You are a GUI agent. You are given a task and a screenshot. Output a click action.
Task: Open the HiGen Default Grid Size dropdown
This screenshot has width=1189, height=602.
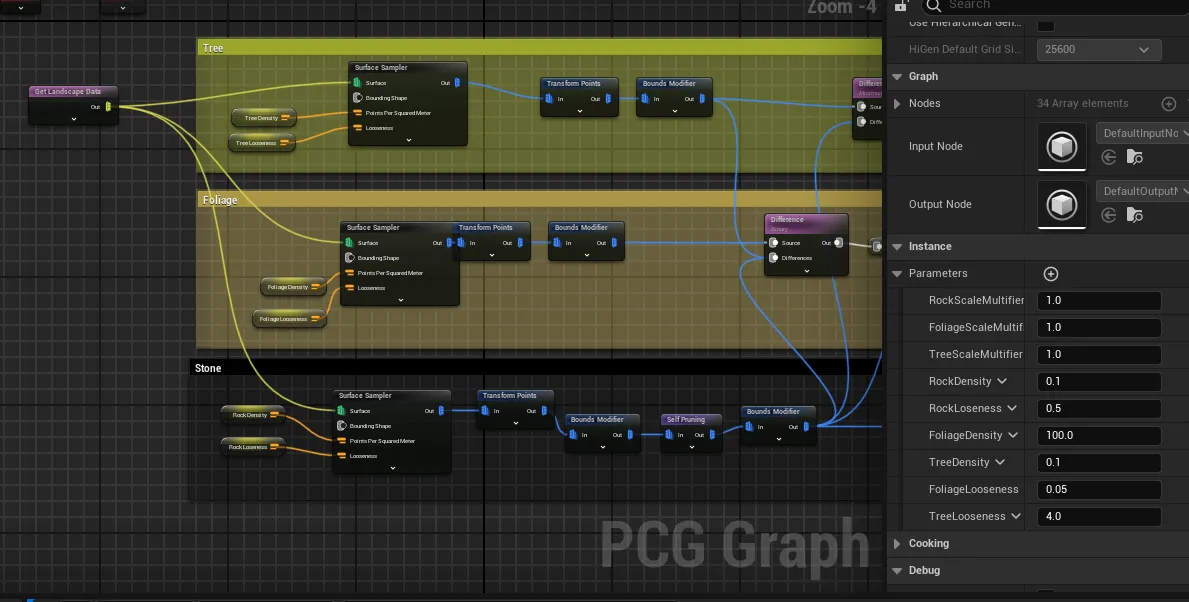[1099, 49]
